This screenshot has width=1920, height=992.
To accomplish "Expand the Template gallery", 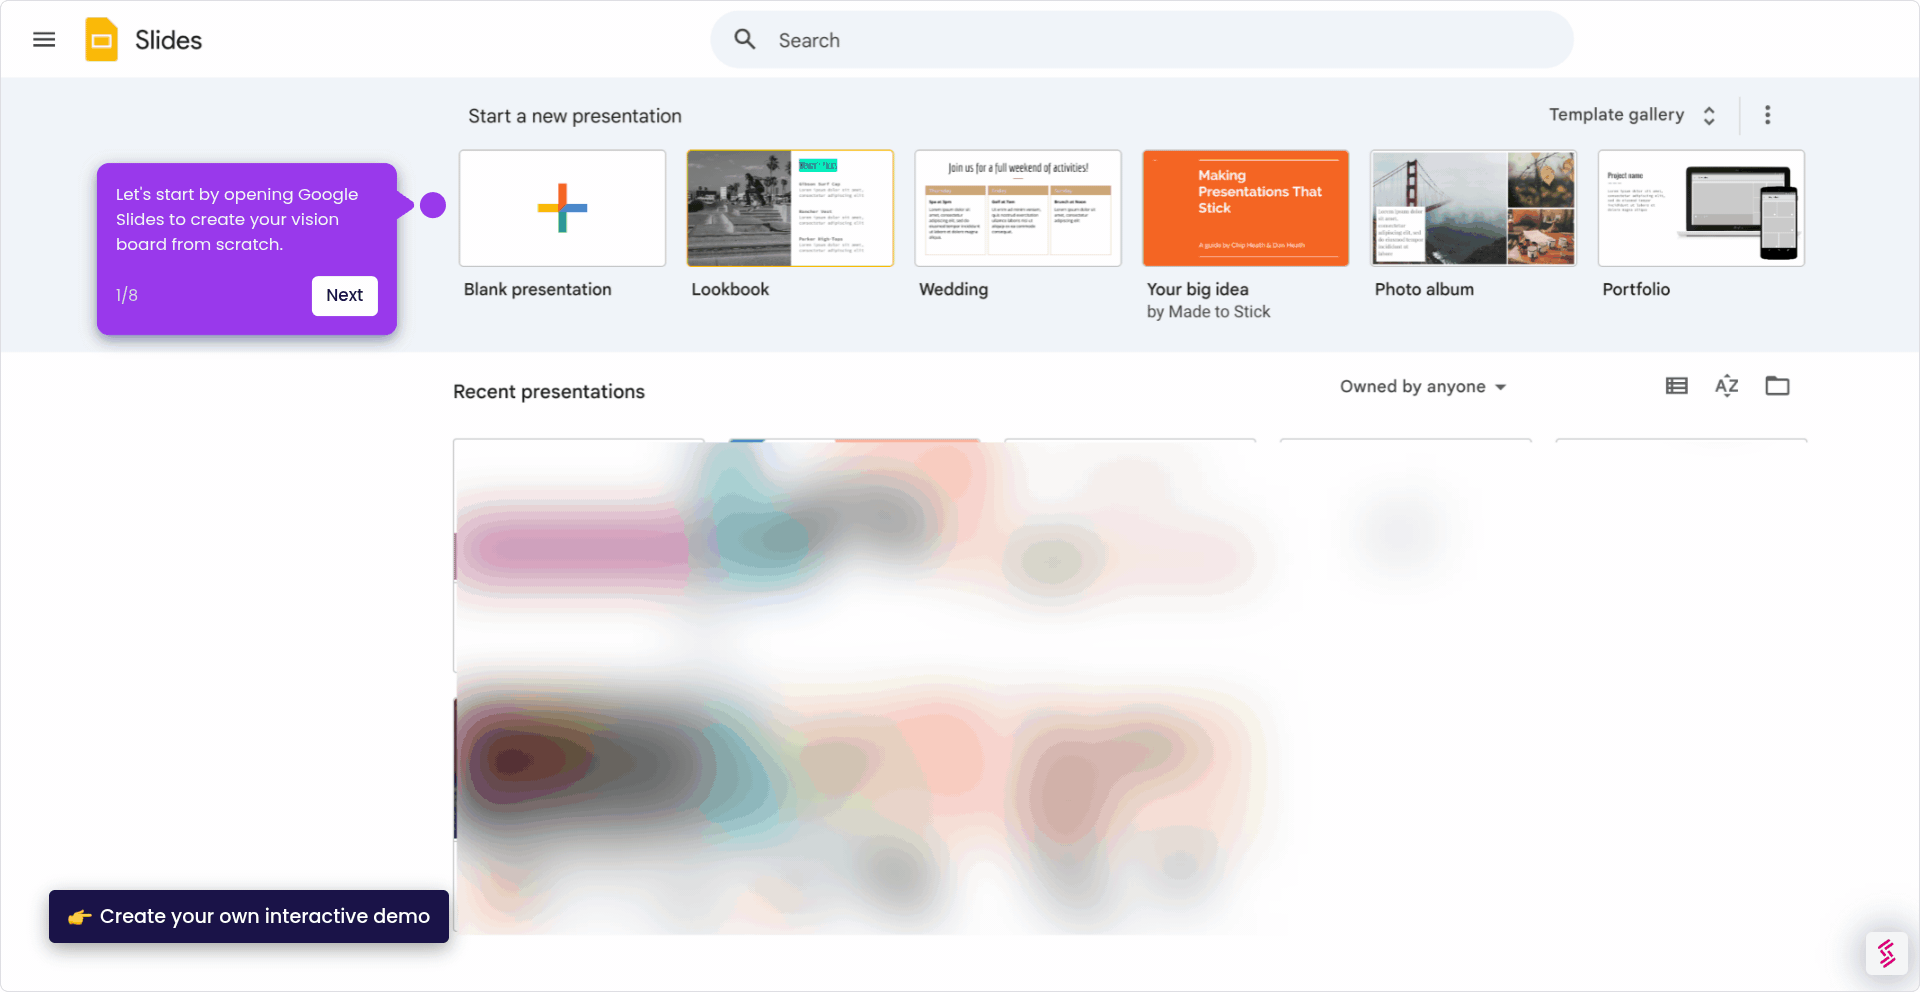I will (x=1632, y=115).
